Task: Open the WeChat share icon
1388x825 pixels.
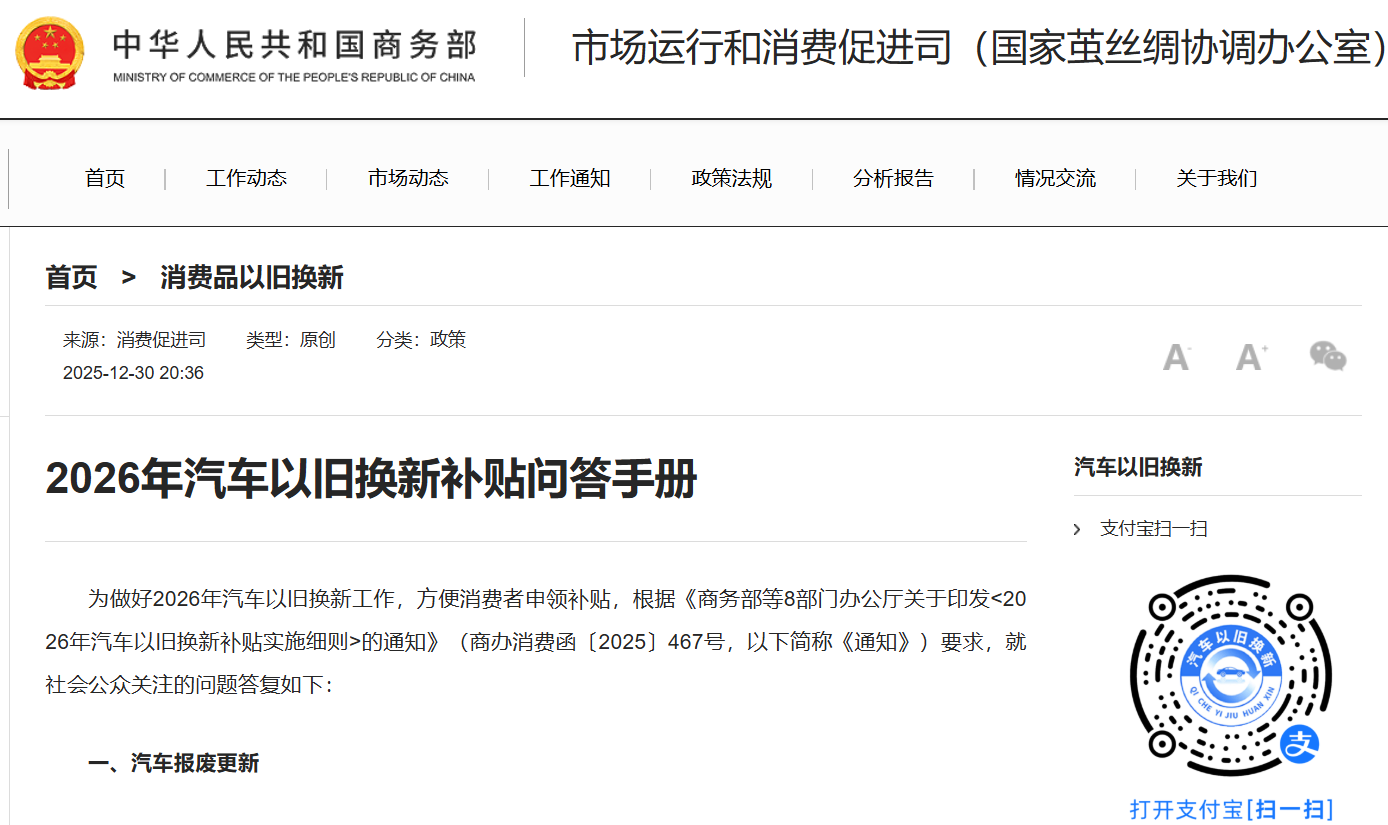Action: tap(1327, 357)
